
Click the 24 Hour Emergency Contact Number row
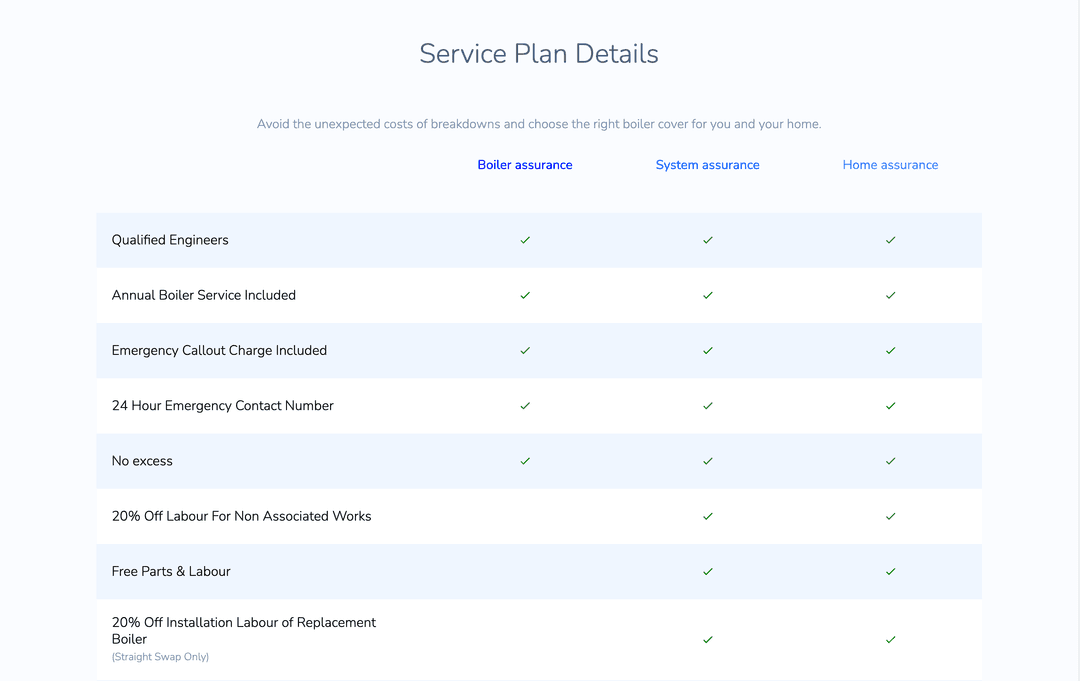(223, 406)
